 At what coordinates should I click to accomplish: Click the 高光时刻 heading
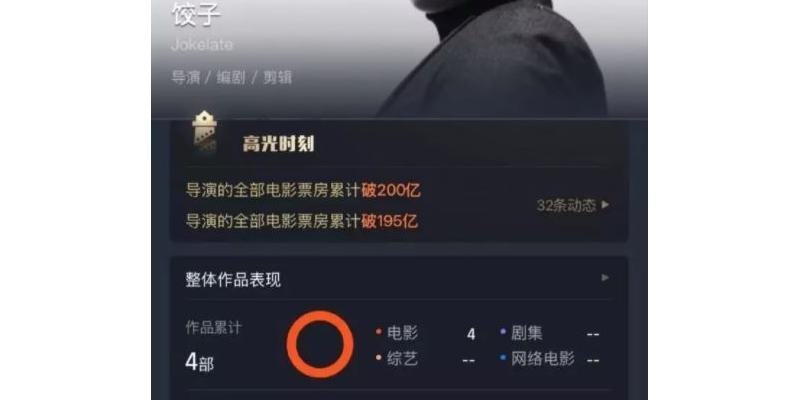point(278,144)
